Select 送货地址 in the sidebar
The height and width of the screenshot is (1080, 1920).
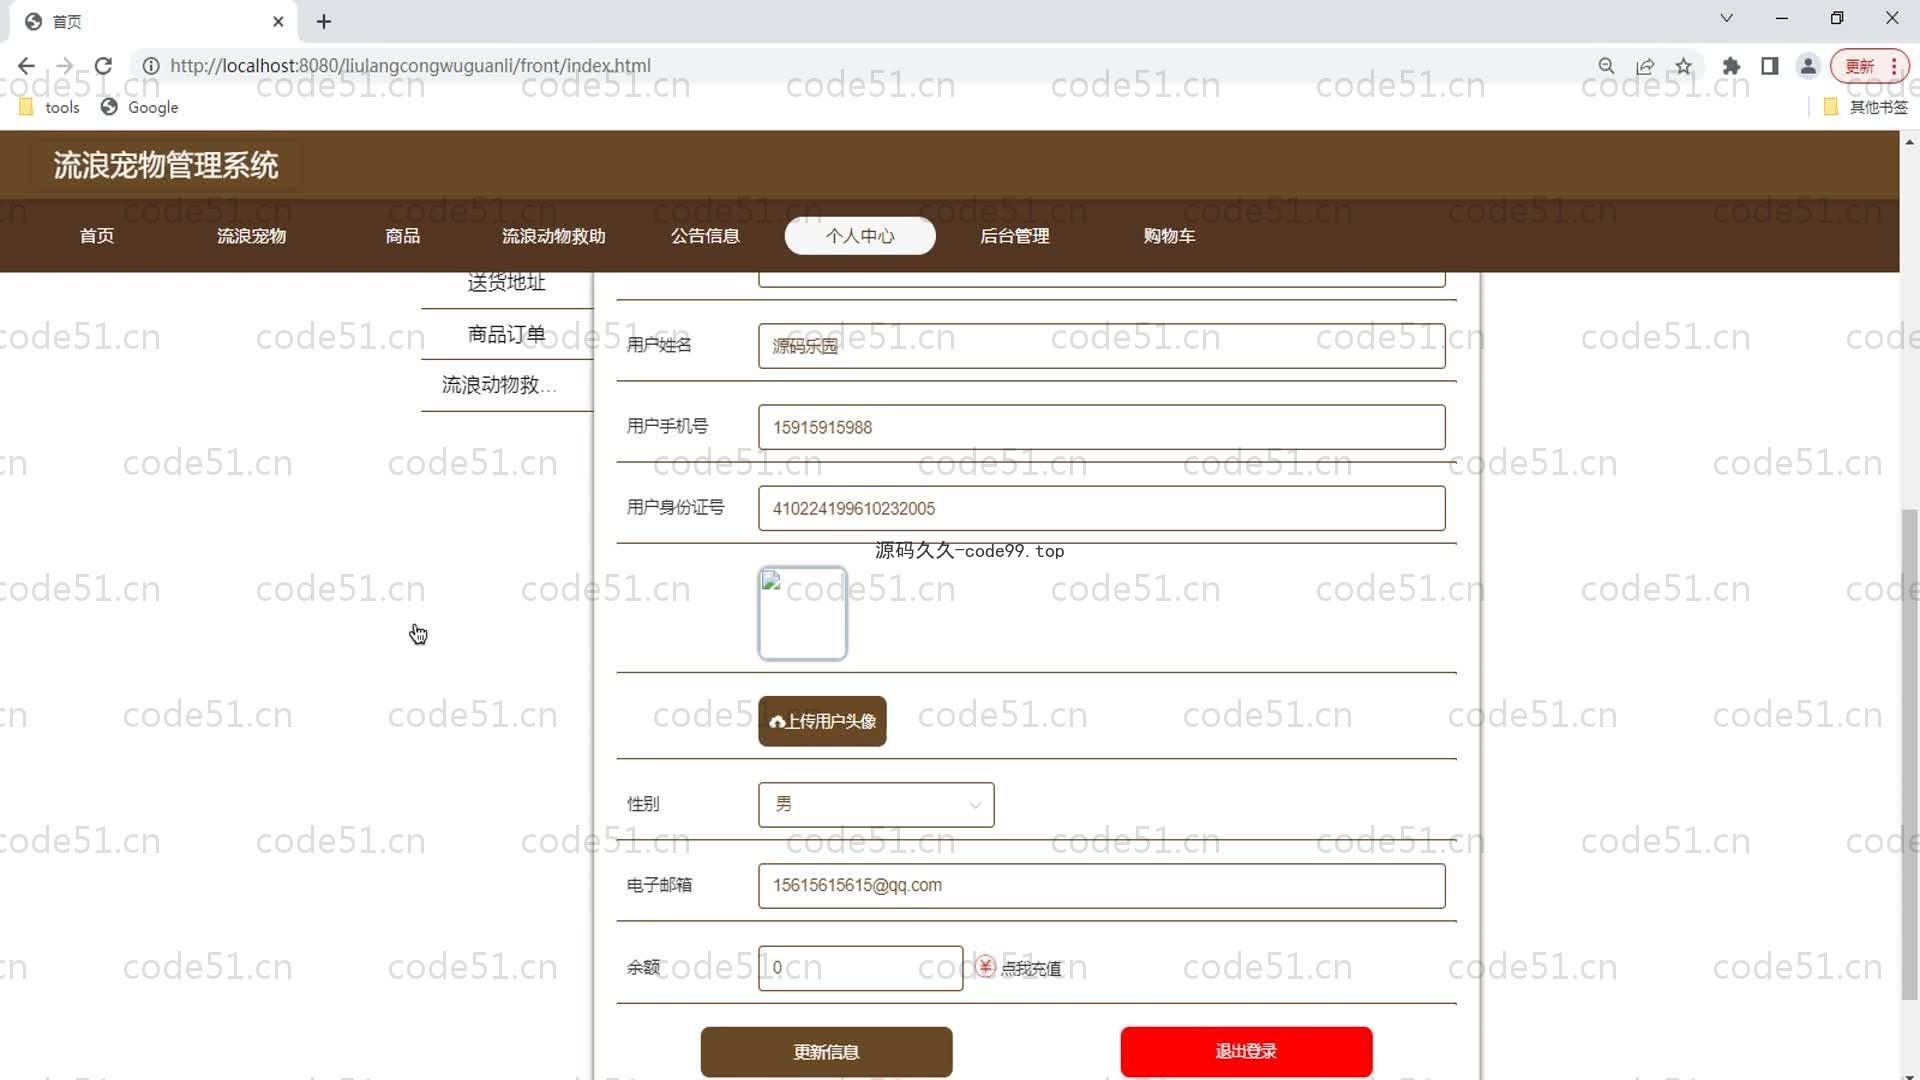507,283
